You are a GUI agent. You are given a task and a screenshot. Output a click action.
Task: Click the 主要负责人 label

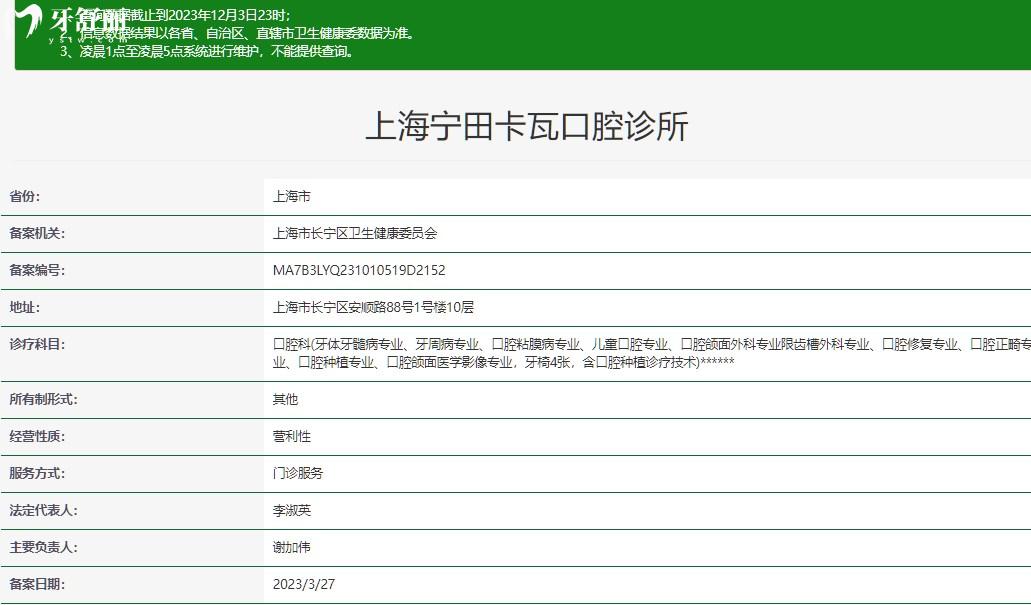coord(43,546)
